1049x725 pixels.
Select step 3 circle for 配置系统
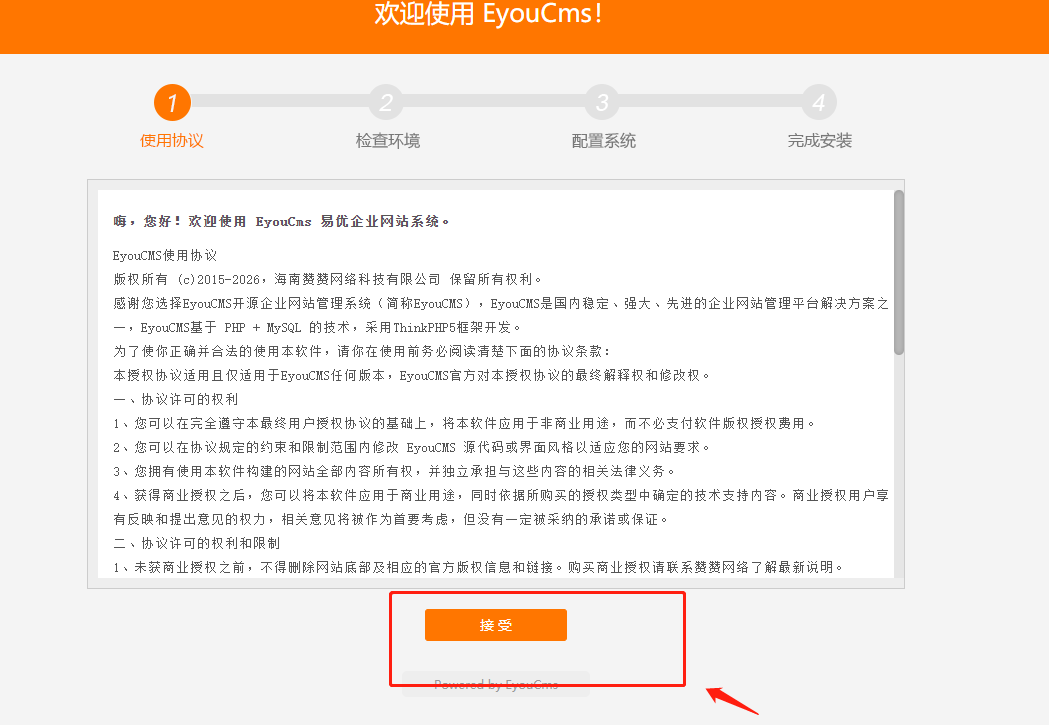point(602,102)
